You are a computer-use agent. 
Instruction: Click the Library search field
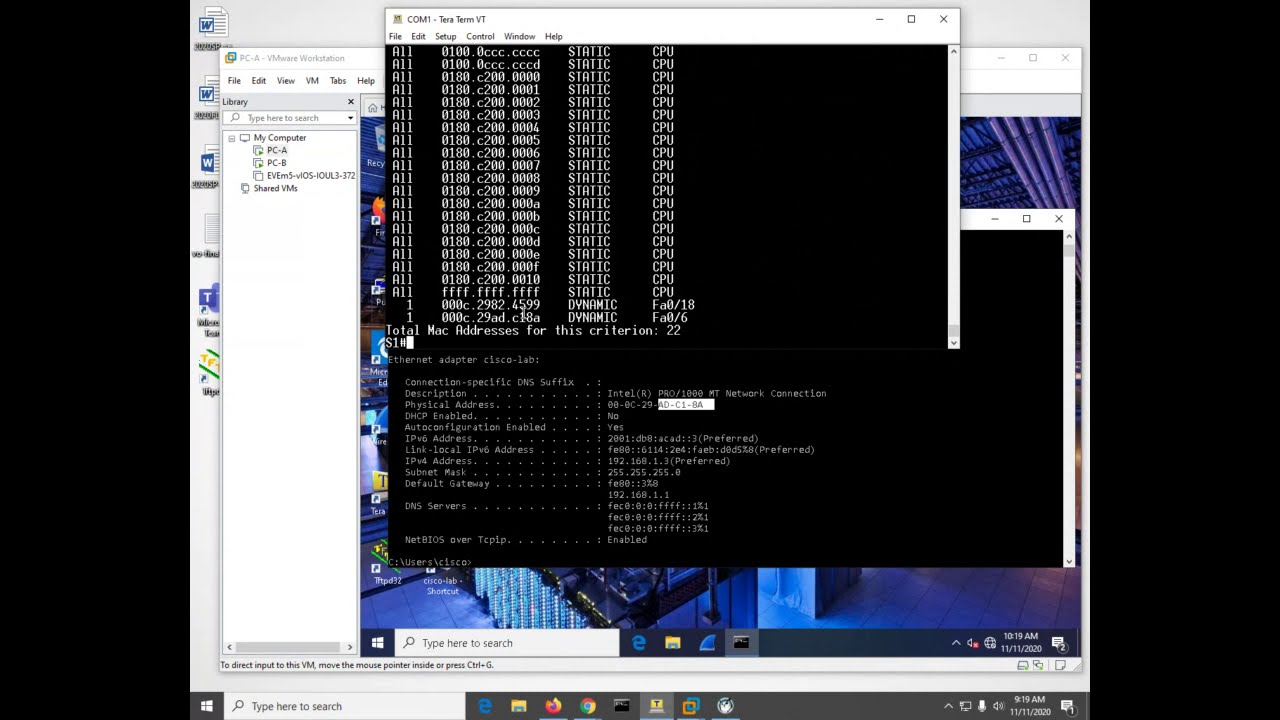[x=289, y=118]
